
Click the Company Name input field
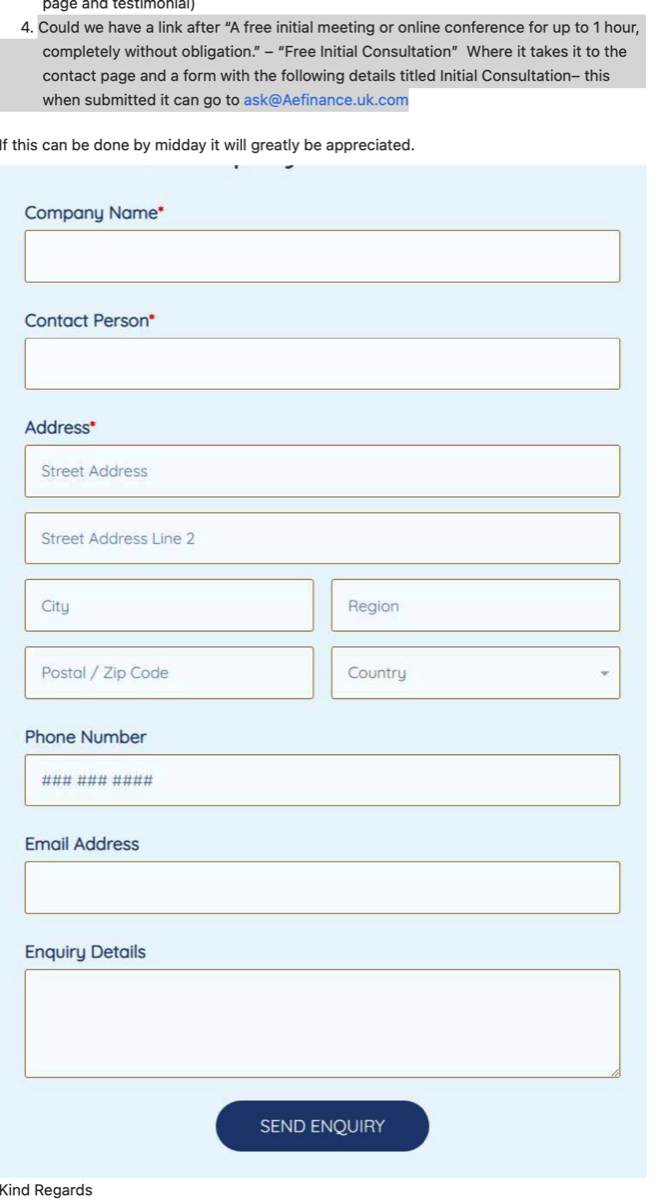(x=322, y=256)
